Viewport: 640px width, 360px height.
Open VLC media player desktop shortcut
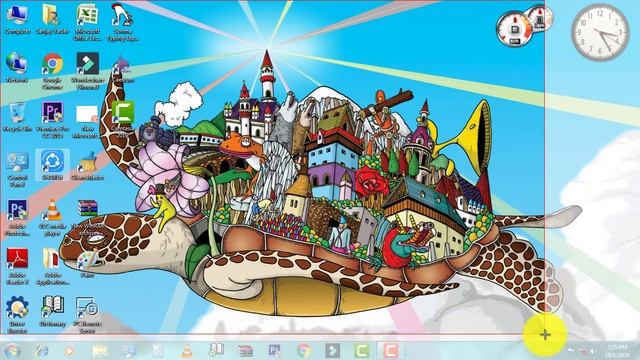coord(52,217)
